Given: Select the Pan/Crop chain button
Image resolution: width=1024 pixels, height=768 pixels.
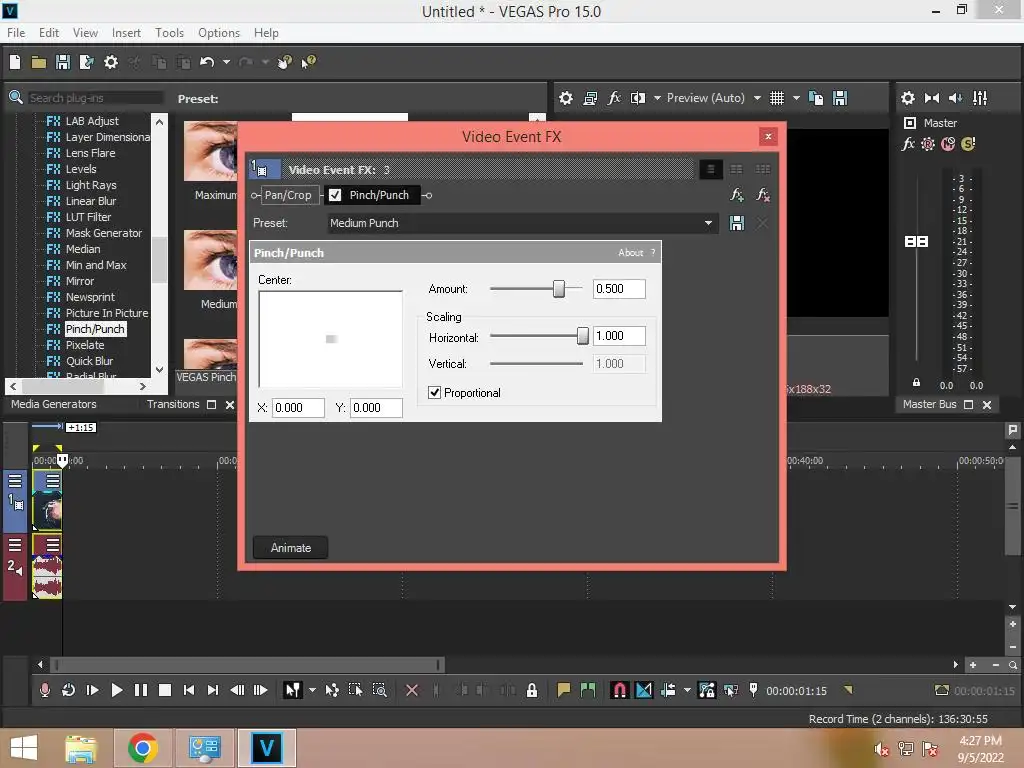Looking at the screenshot, I should tap(288, 195).
